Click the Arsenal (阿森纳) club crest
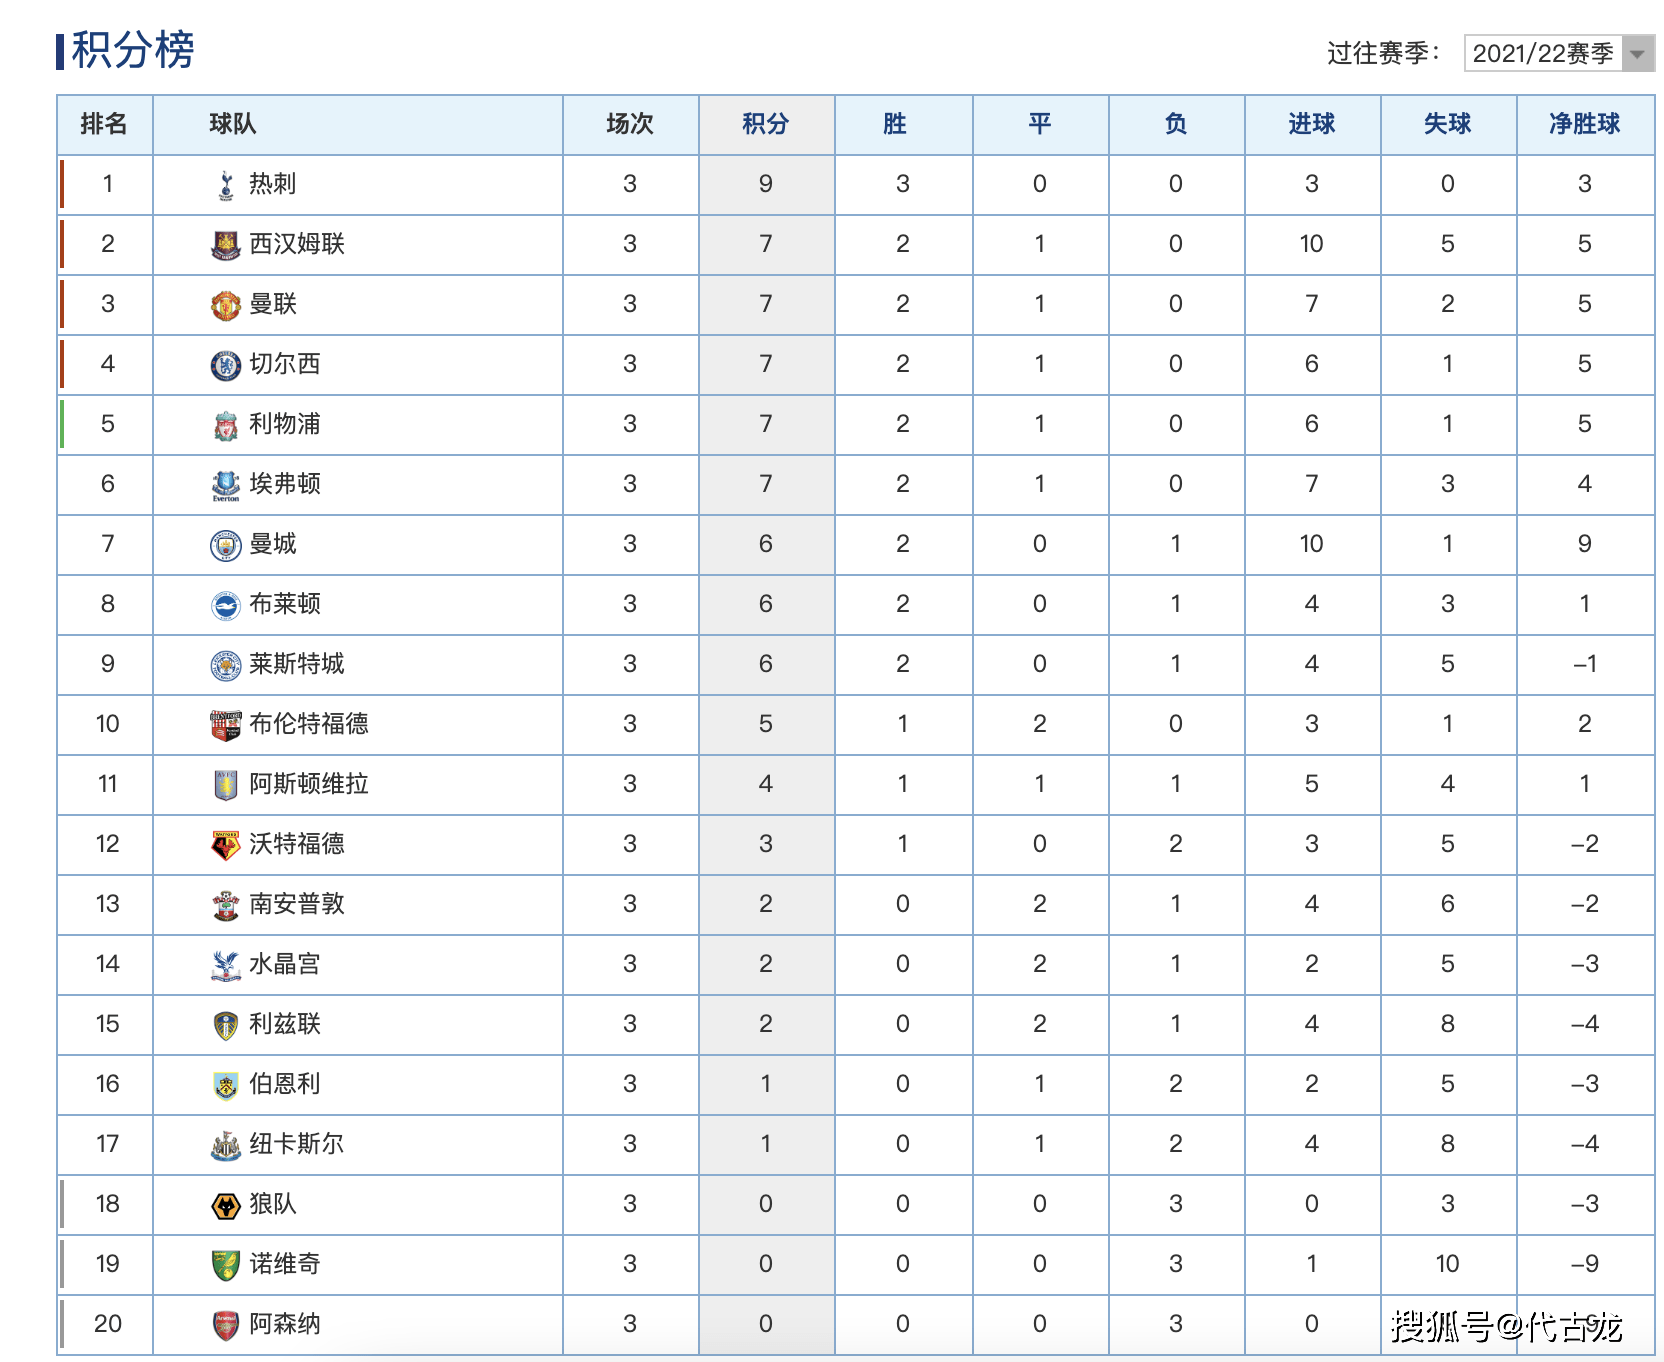 [x=226, y=1325]
